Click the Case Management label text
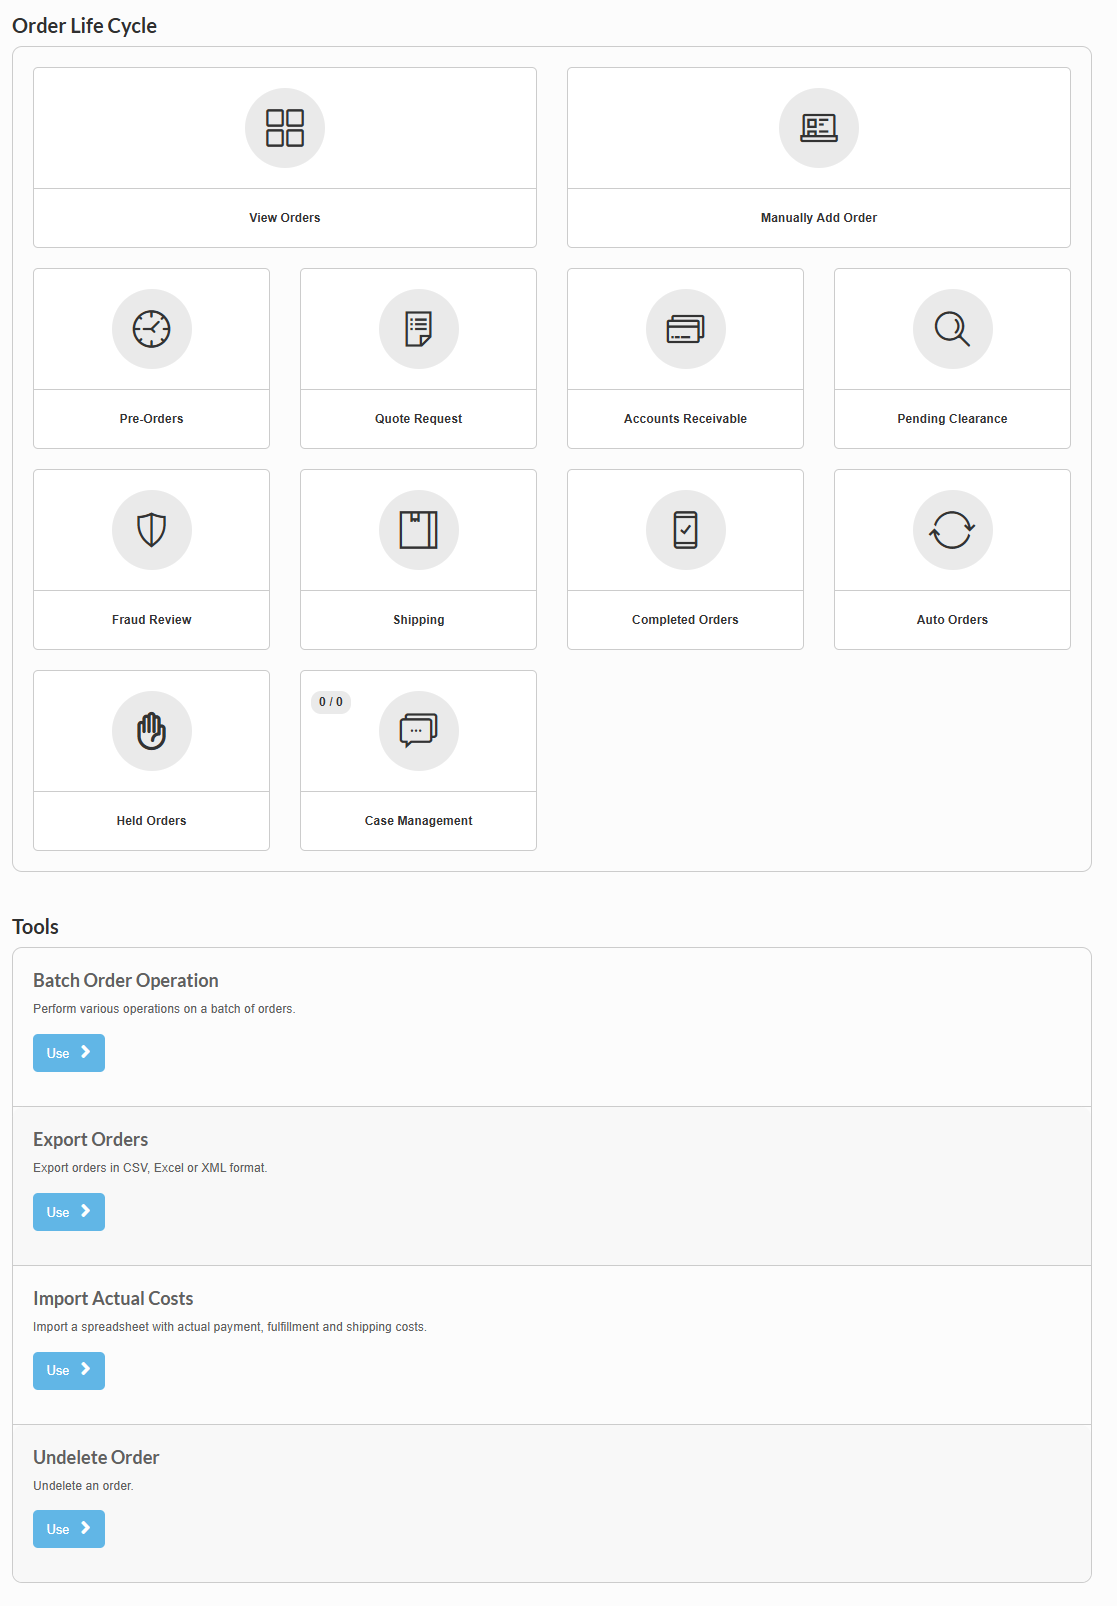 (419, 821)
